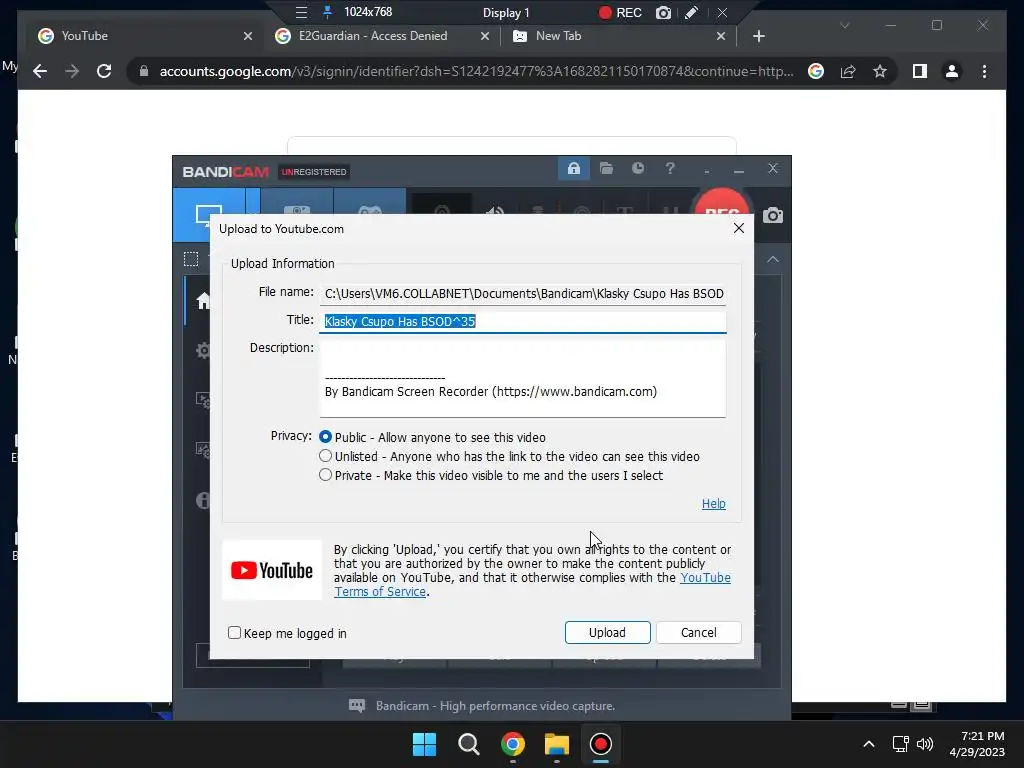Open clock showing 7:21 PM
Image resolution: width=1024 pixels, height=768 pixels.
tap(977, 744)
